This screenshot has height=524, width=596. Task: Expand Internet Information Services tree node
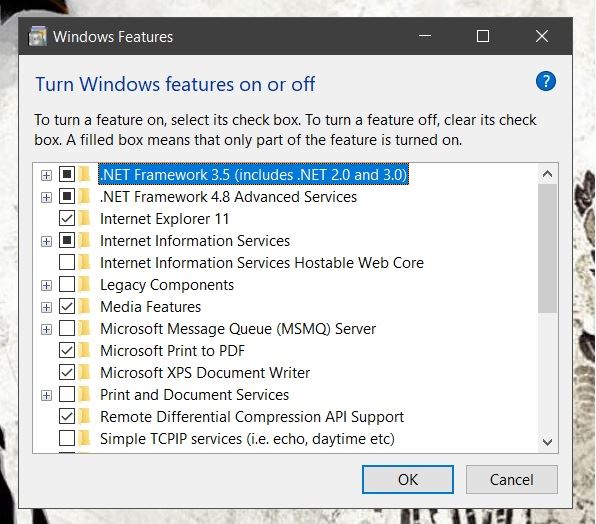click(x=46, y=241)
